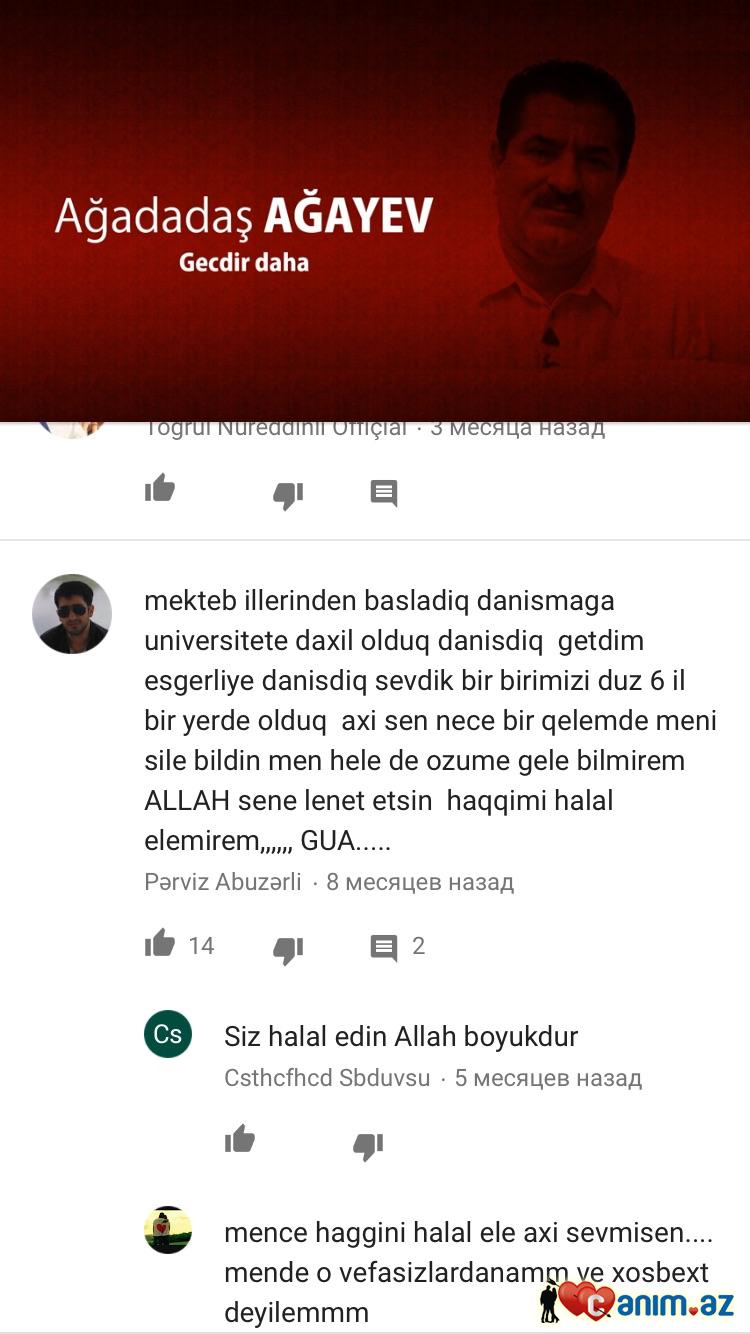Tap the 'Gecdir daha' song title
The width and height of the screenshot is (750, 1334).
[x=244, y=263]
